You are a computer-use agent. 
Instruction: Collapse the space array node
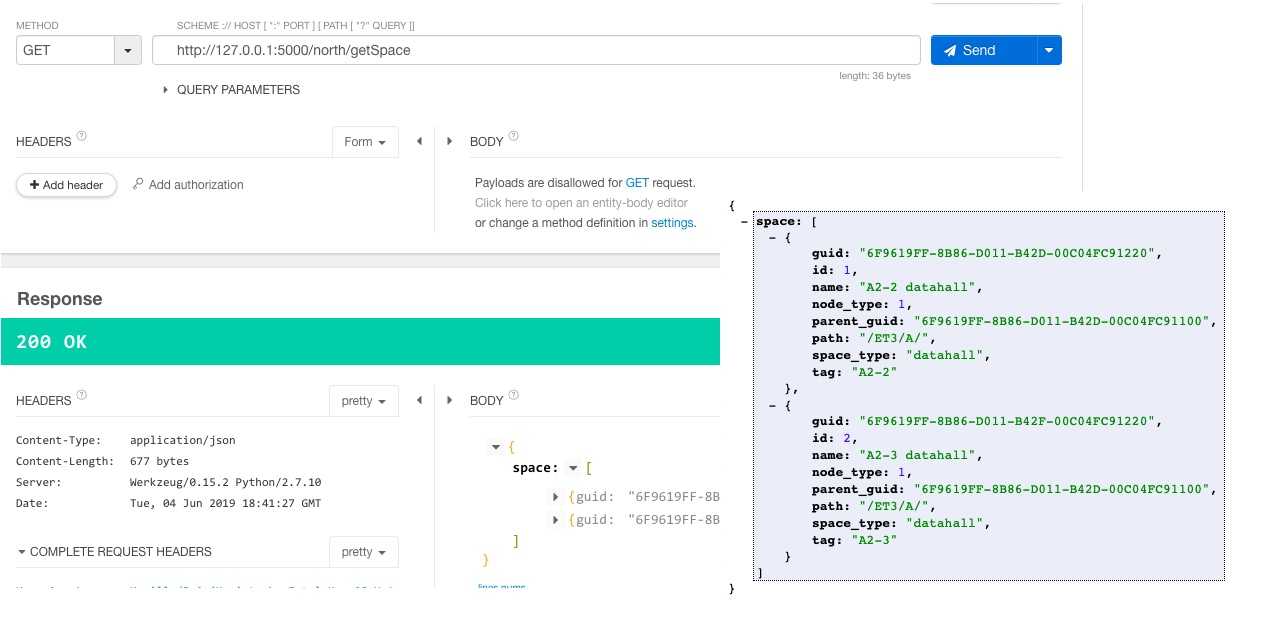(573, 468)
